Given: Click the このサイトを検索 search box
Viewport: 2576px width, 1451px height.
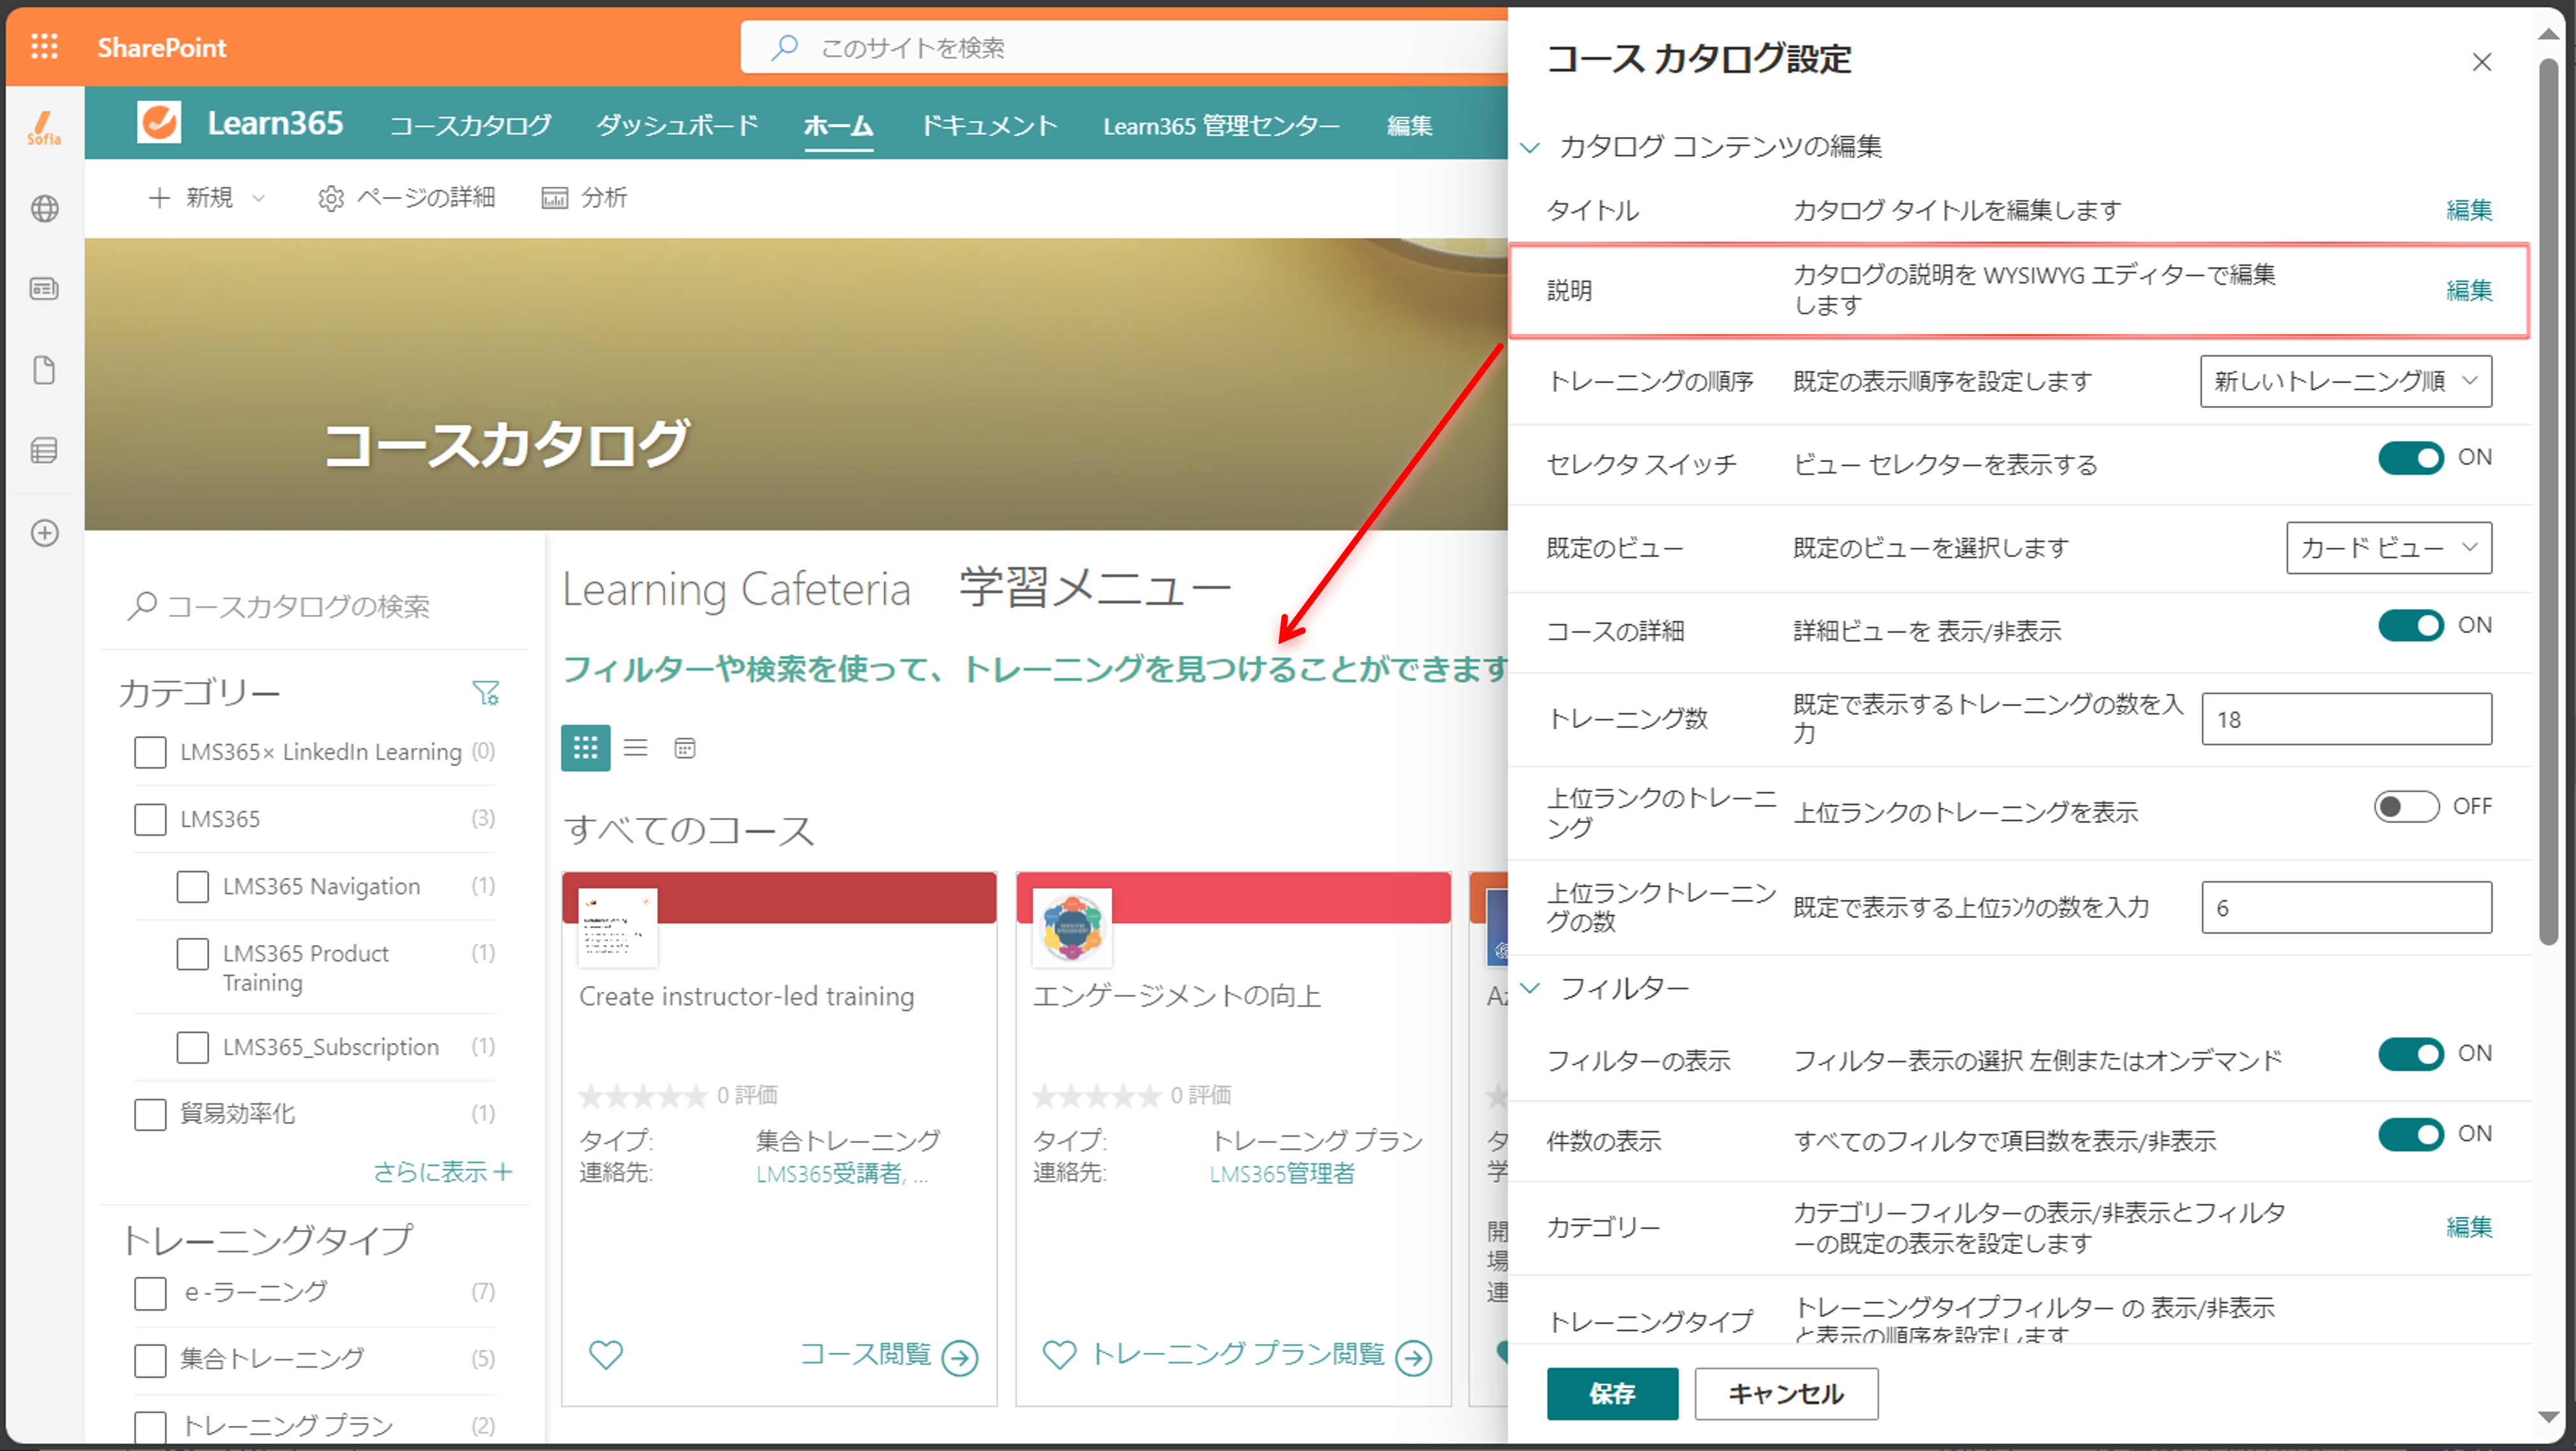Looking at the screenshot, I should coord(1125,47).
